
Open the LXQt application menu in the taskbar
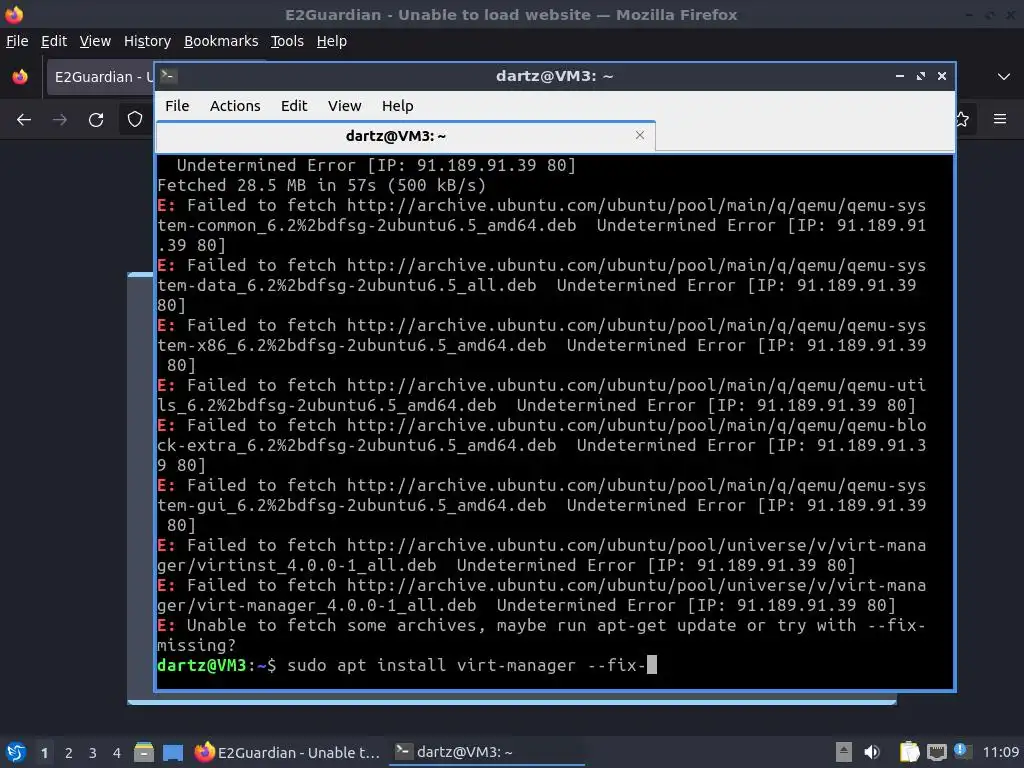(x=16, y=752)
